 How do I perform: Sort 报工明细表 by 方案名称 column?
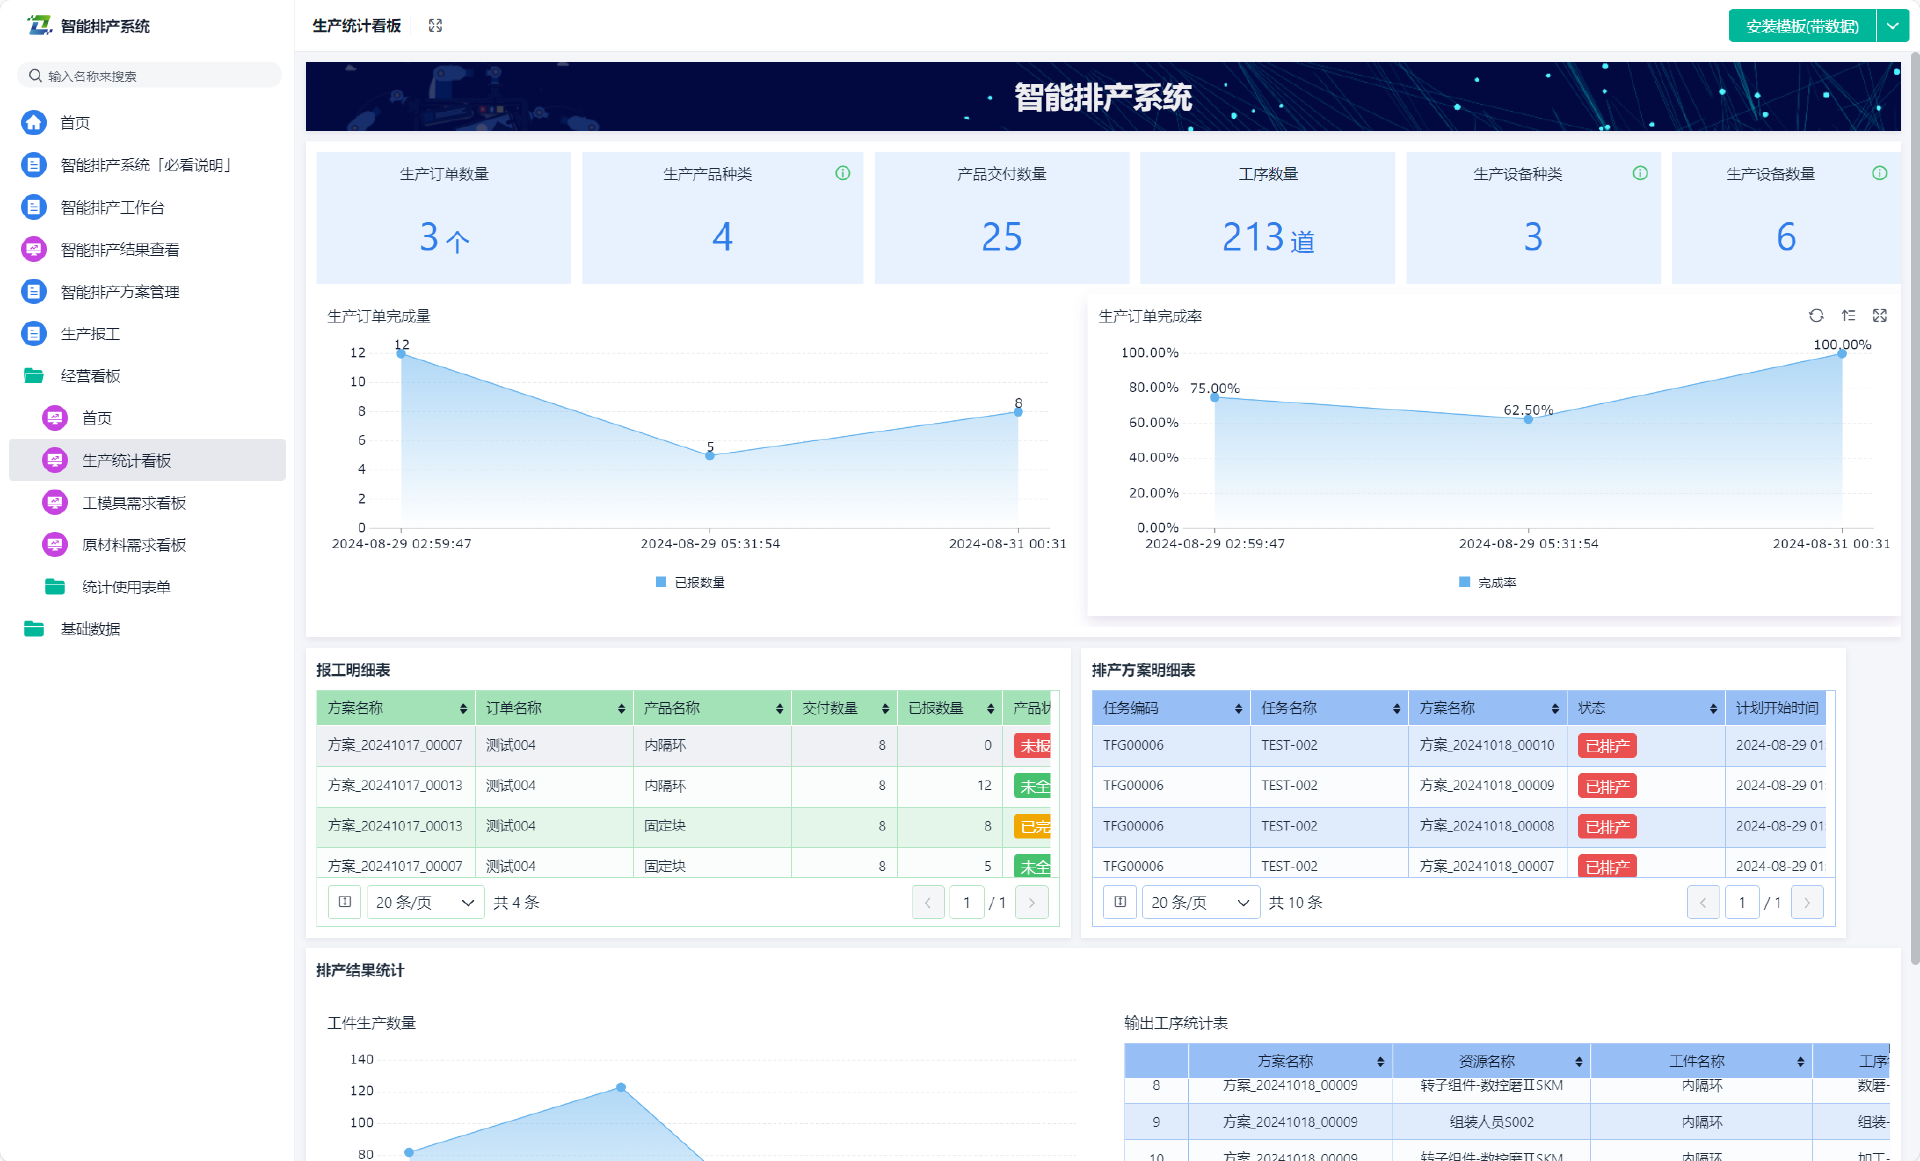[463, 708]
